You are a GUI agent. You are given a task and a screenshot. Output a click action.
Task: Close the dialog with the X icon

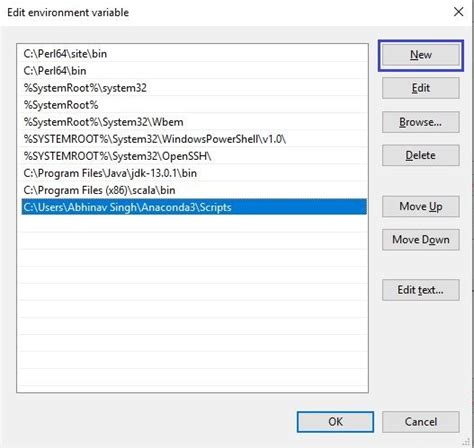click(459, 12)
